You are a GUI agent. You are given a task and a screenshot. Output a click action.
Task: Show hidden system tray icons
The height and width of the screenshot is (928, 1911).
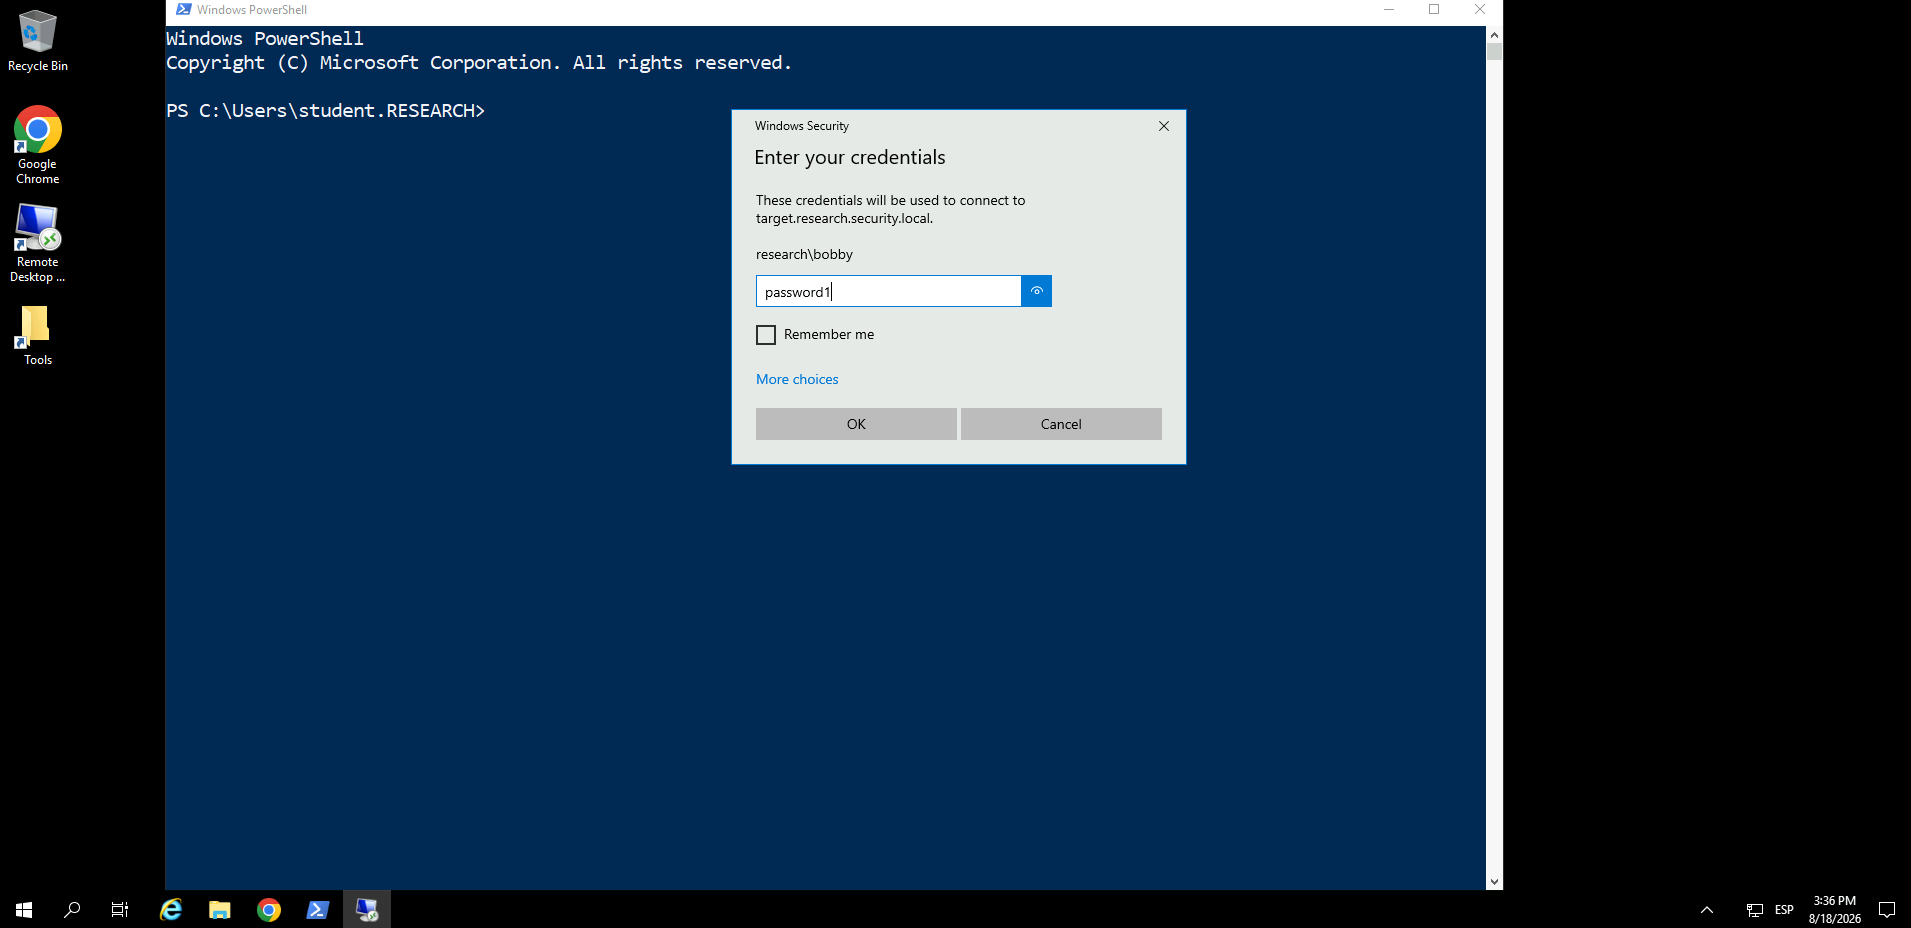(1707, 910)
